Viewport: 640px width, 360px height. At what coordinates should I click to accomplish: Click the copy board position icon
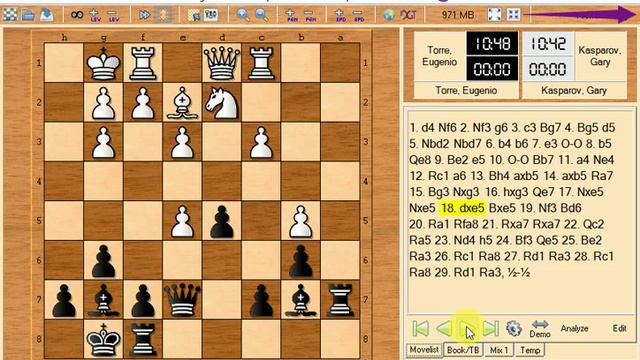pos(193,15)
